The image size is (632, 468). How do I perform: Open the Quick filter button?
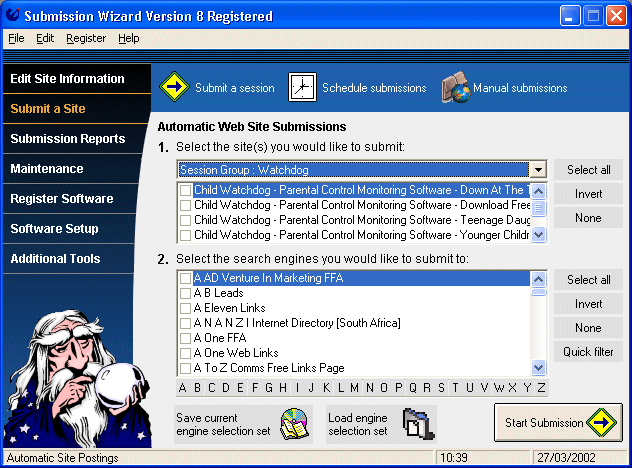click(x=588, y=352)
